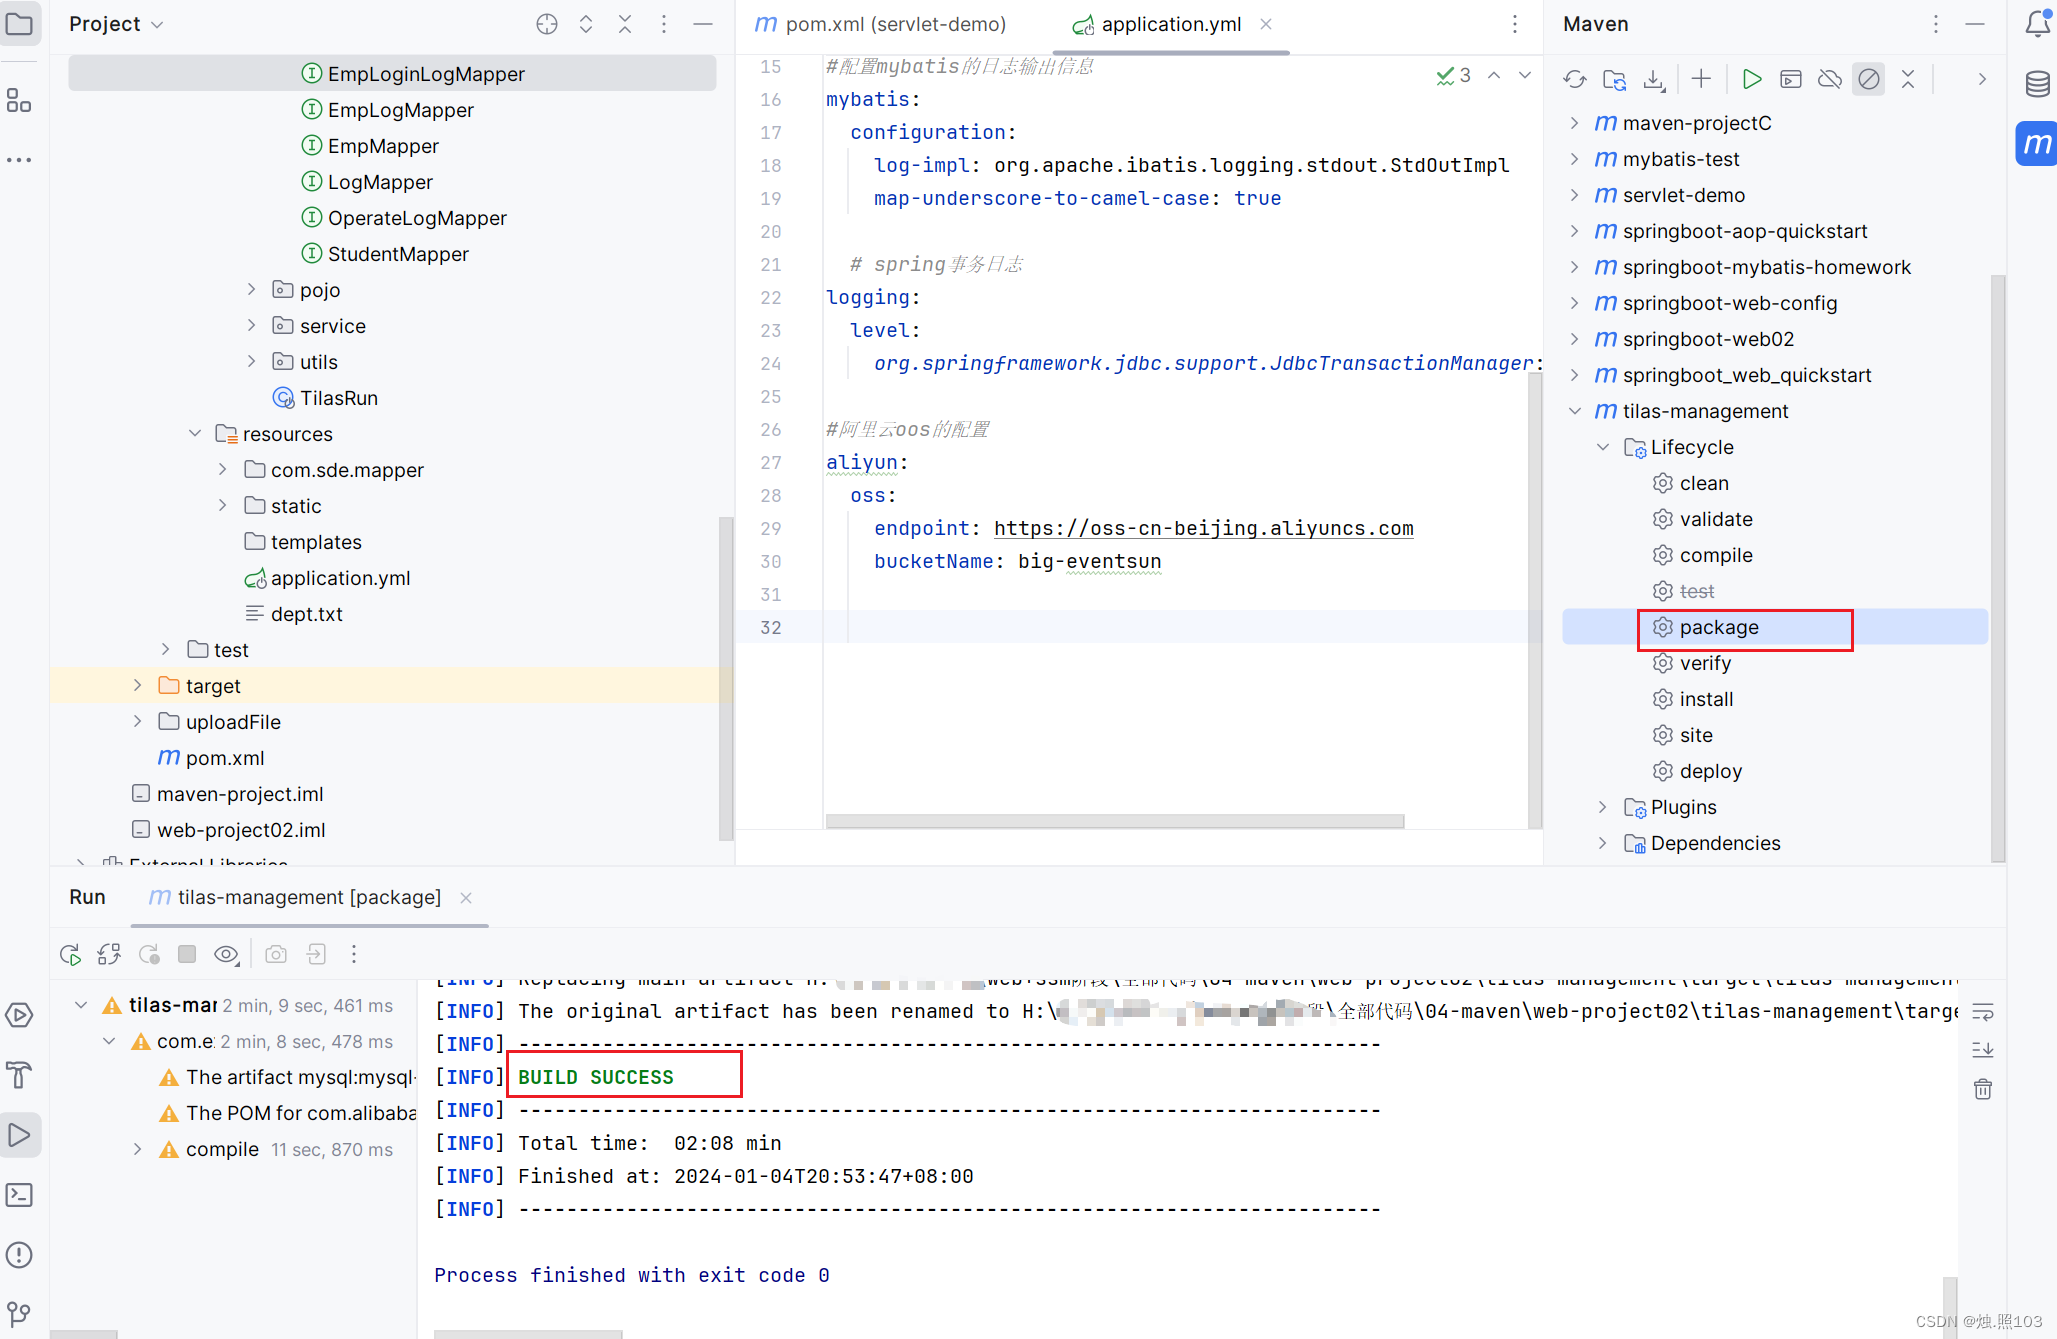Viewport: 2057px width, 1339px height.
Task: Toggle Skip Tests mode in Maven toolbar
Action: point(1868,80)
